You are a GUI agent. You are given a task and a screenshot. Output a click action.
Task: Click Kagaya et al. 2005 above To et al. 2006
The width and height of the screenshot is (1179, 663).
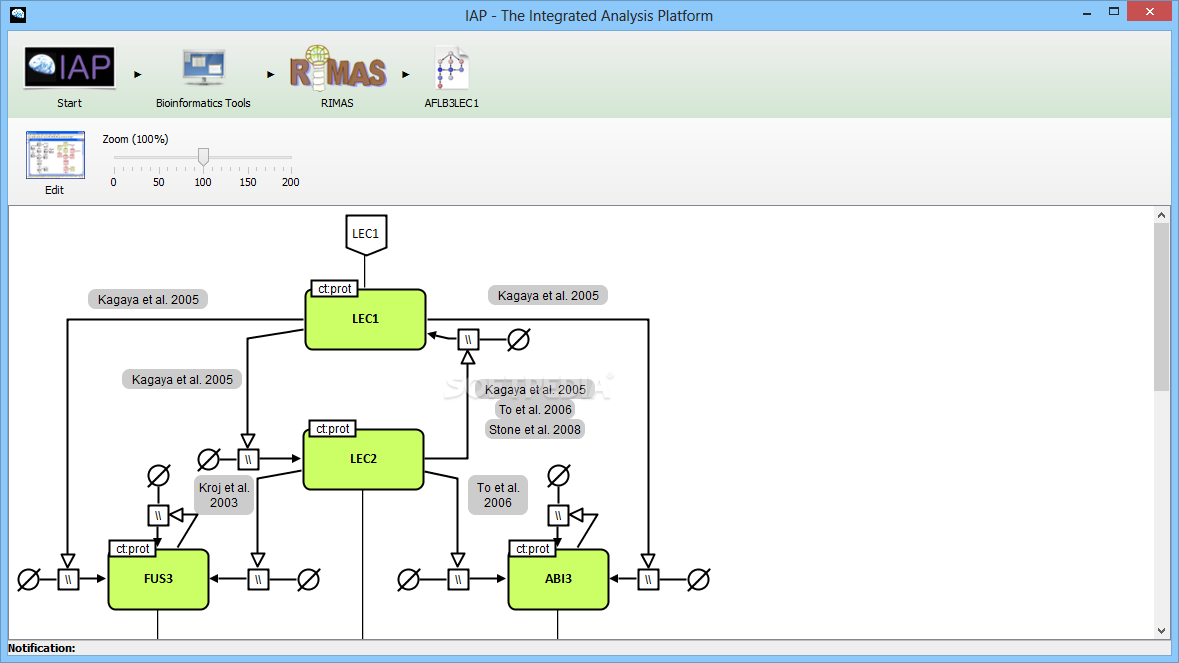point(535,389)
